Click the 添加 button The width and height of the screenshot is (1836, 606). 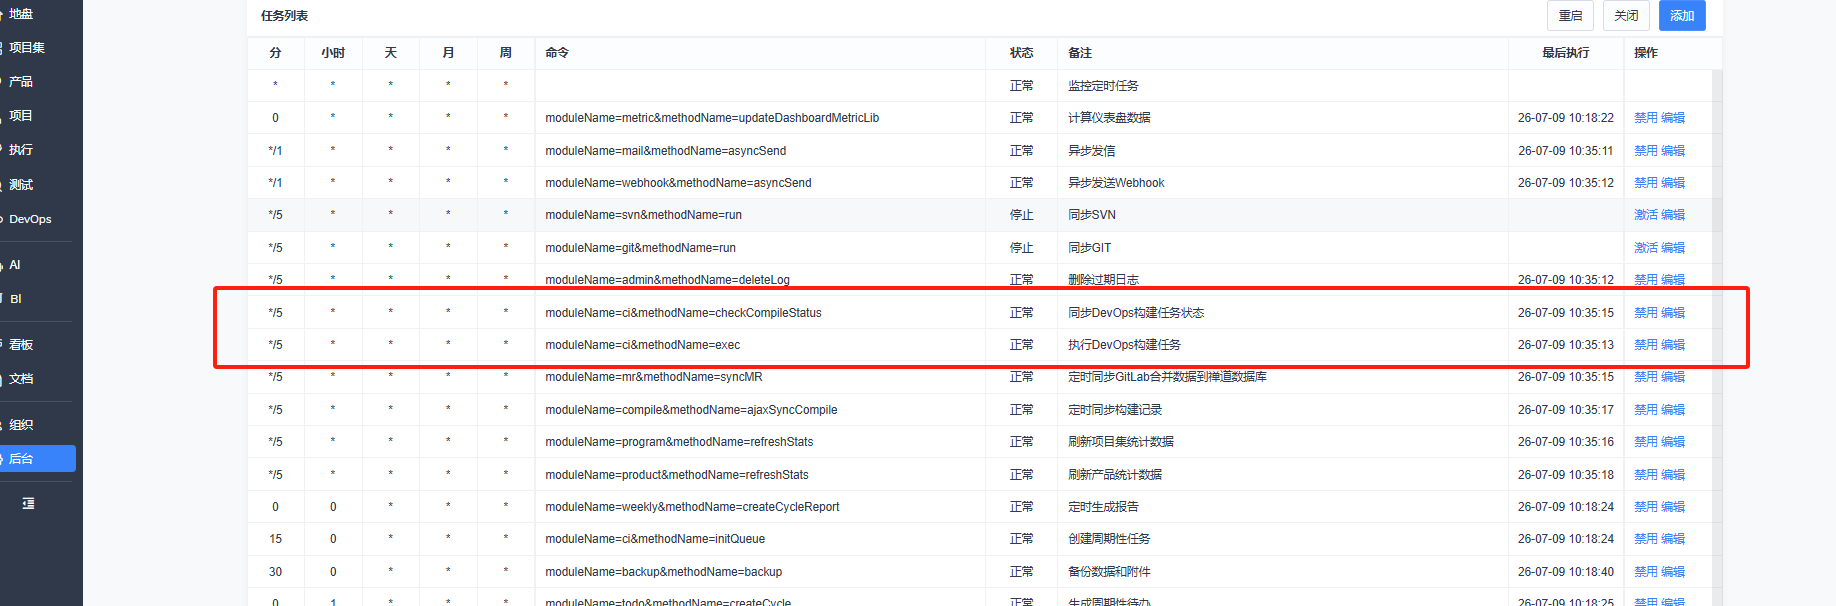1682,16
